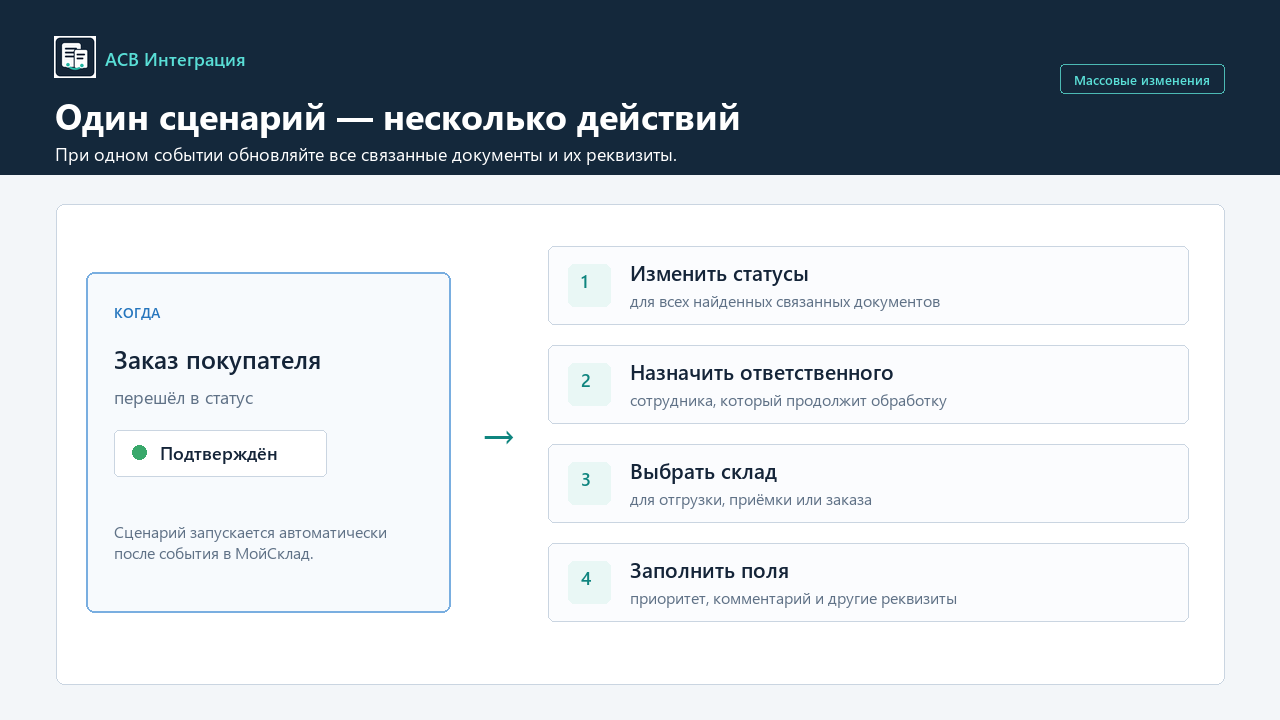Open step 3 Выбрать склад card
1280x720 pixels.
coord(868,483)
